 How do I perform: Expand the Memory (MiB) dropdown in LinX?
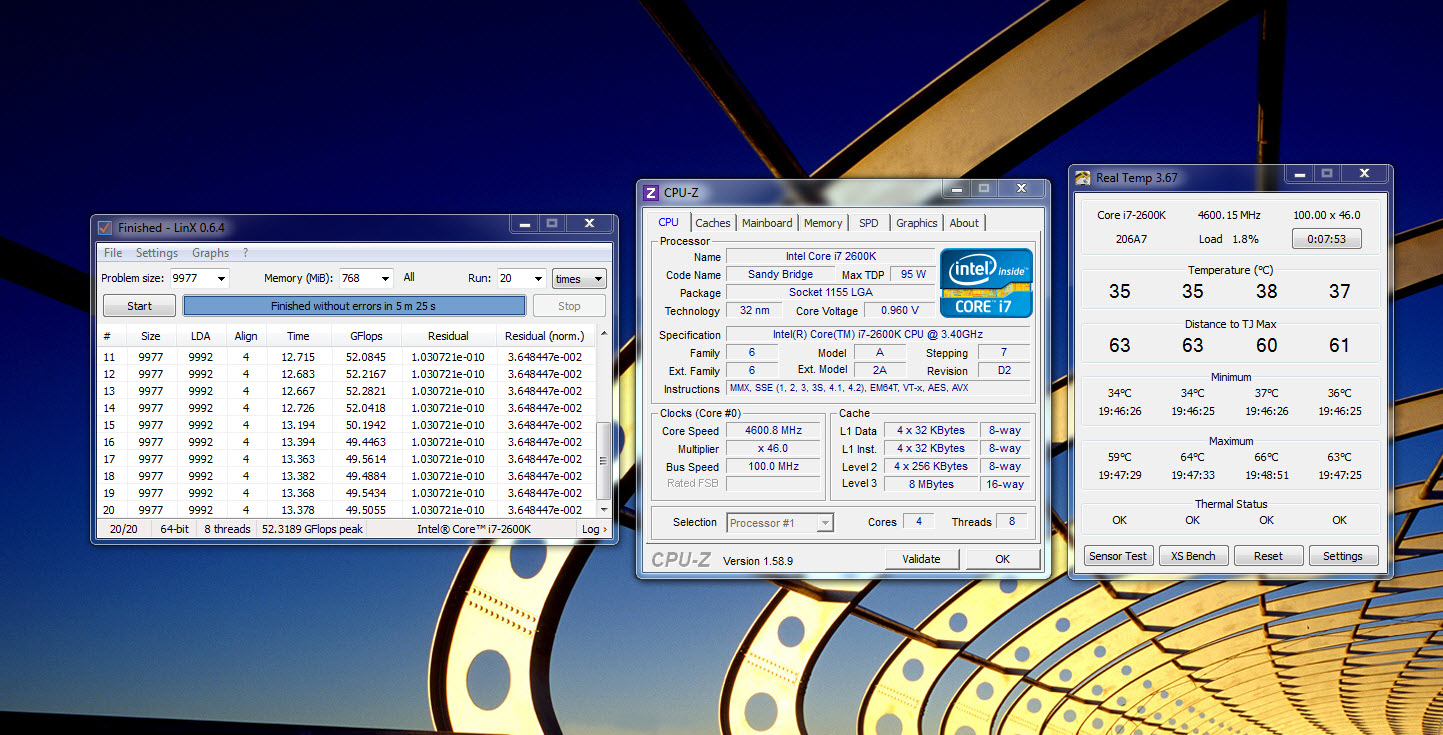tap(385, 279)
